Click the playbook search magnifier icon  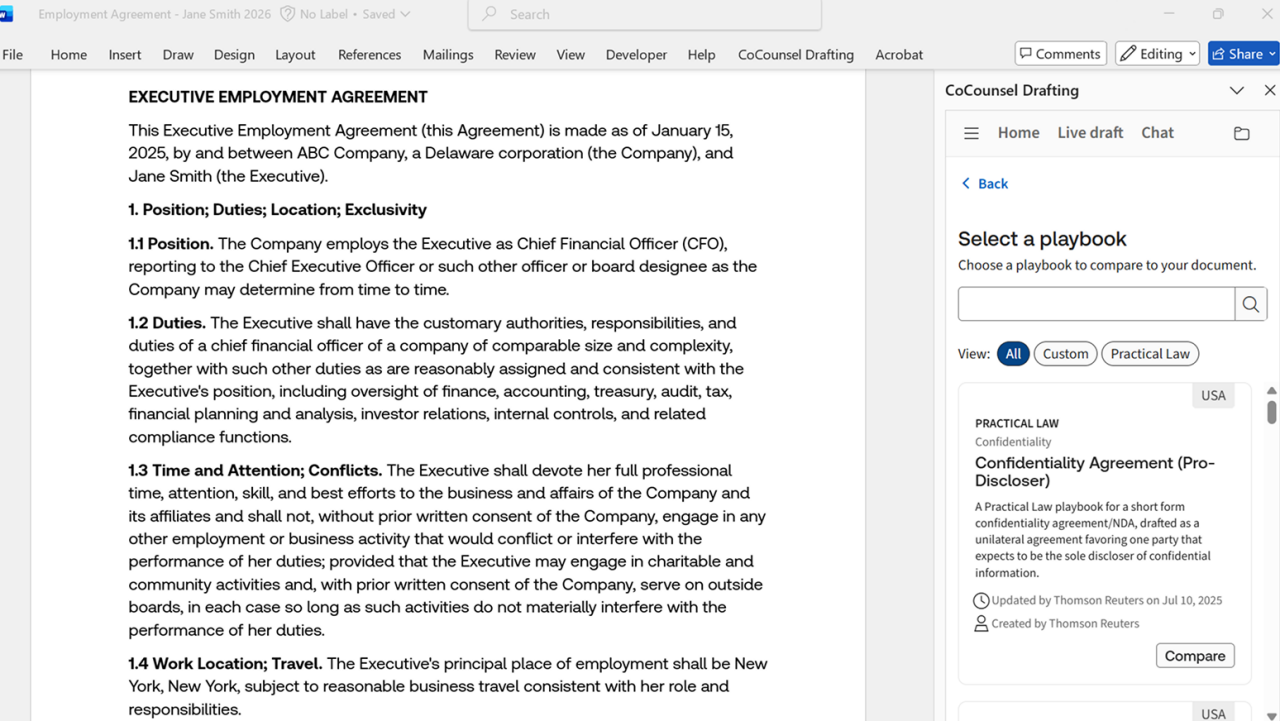[1250, 305]
